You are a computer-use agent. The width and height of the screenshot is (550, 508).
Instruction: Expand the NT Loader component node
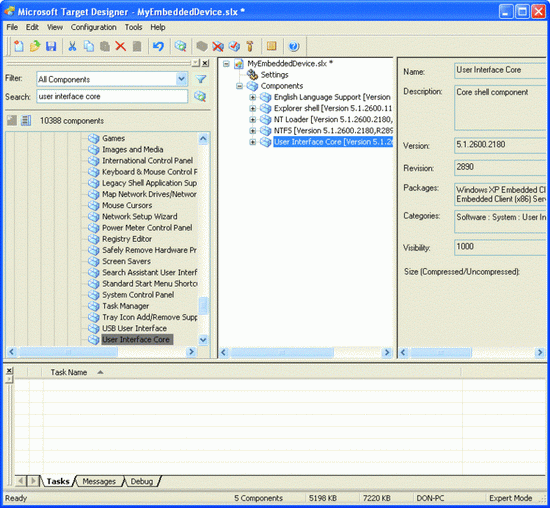[x=253, y=120]
